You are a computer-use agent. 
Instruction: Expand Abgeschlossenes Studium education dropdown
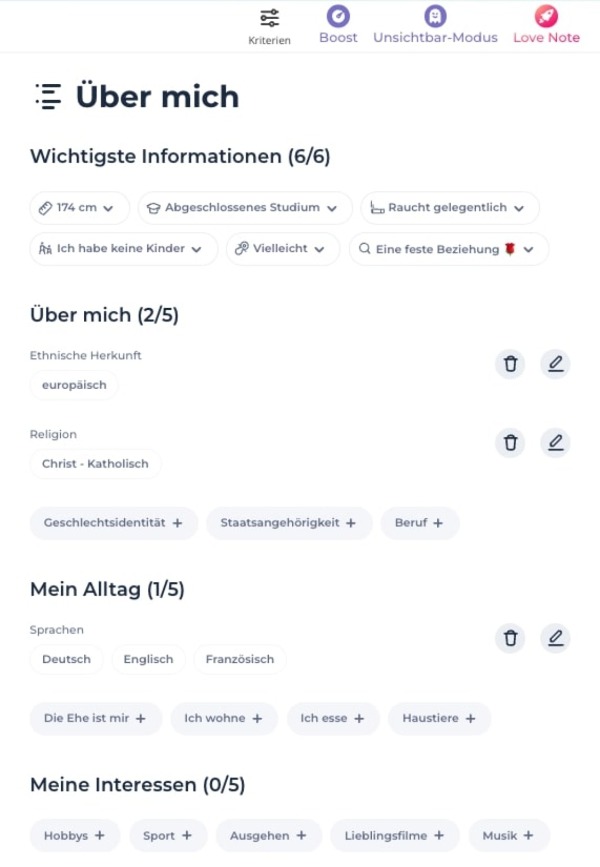[x=245, y=208]
